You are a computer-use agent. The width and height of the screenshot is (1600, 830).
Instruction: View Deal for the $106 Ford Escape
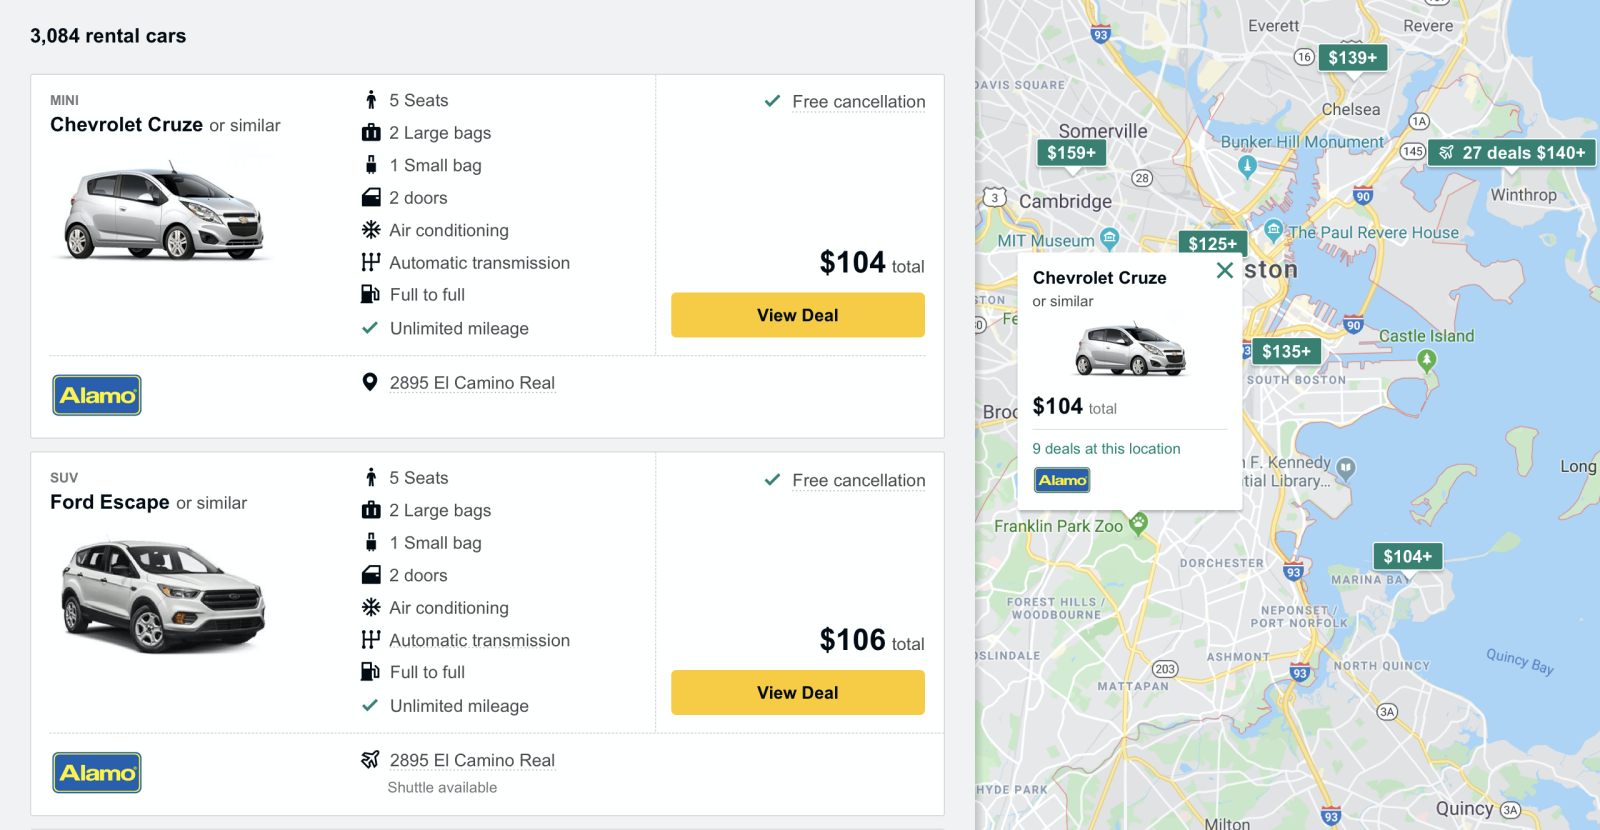click(798, 693)
